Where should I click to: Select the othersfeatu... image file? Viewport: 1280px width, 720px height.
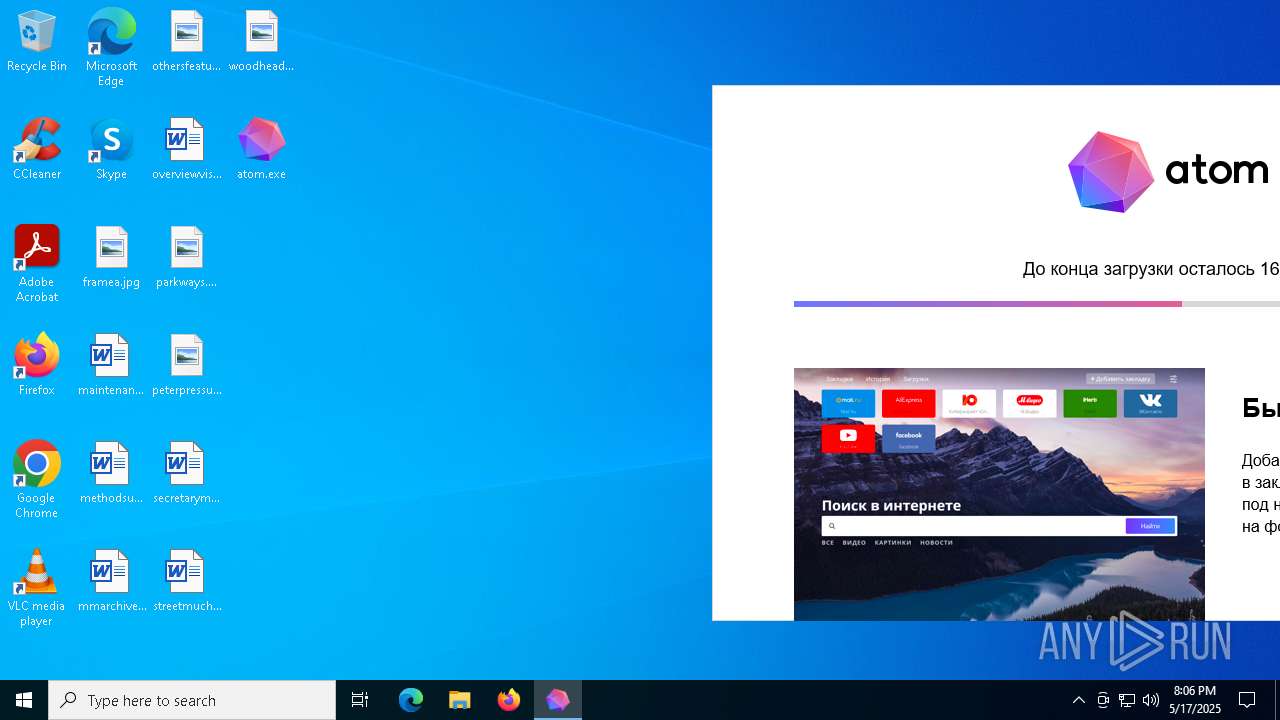click(x=186, y=42)
